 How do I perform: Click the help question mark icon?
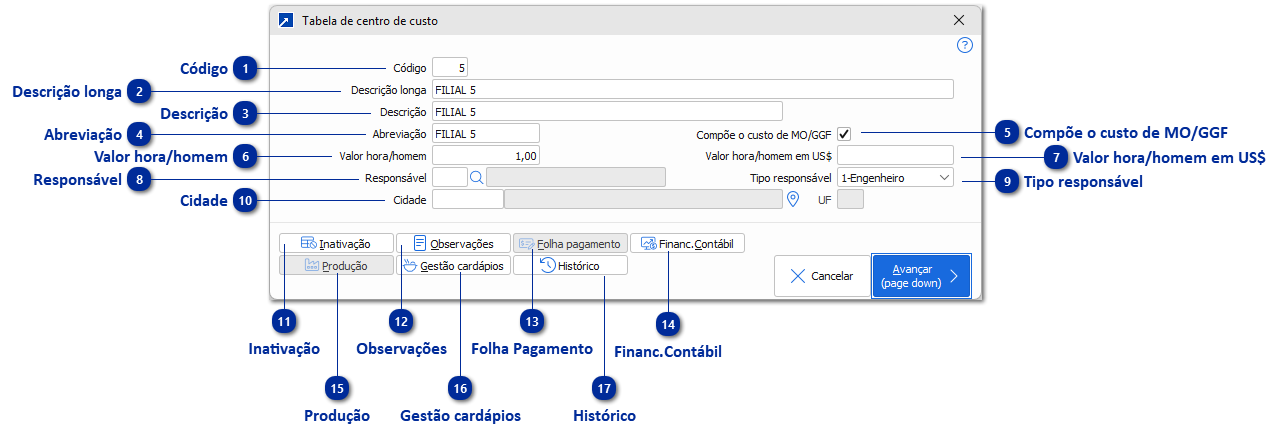965,45
